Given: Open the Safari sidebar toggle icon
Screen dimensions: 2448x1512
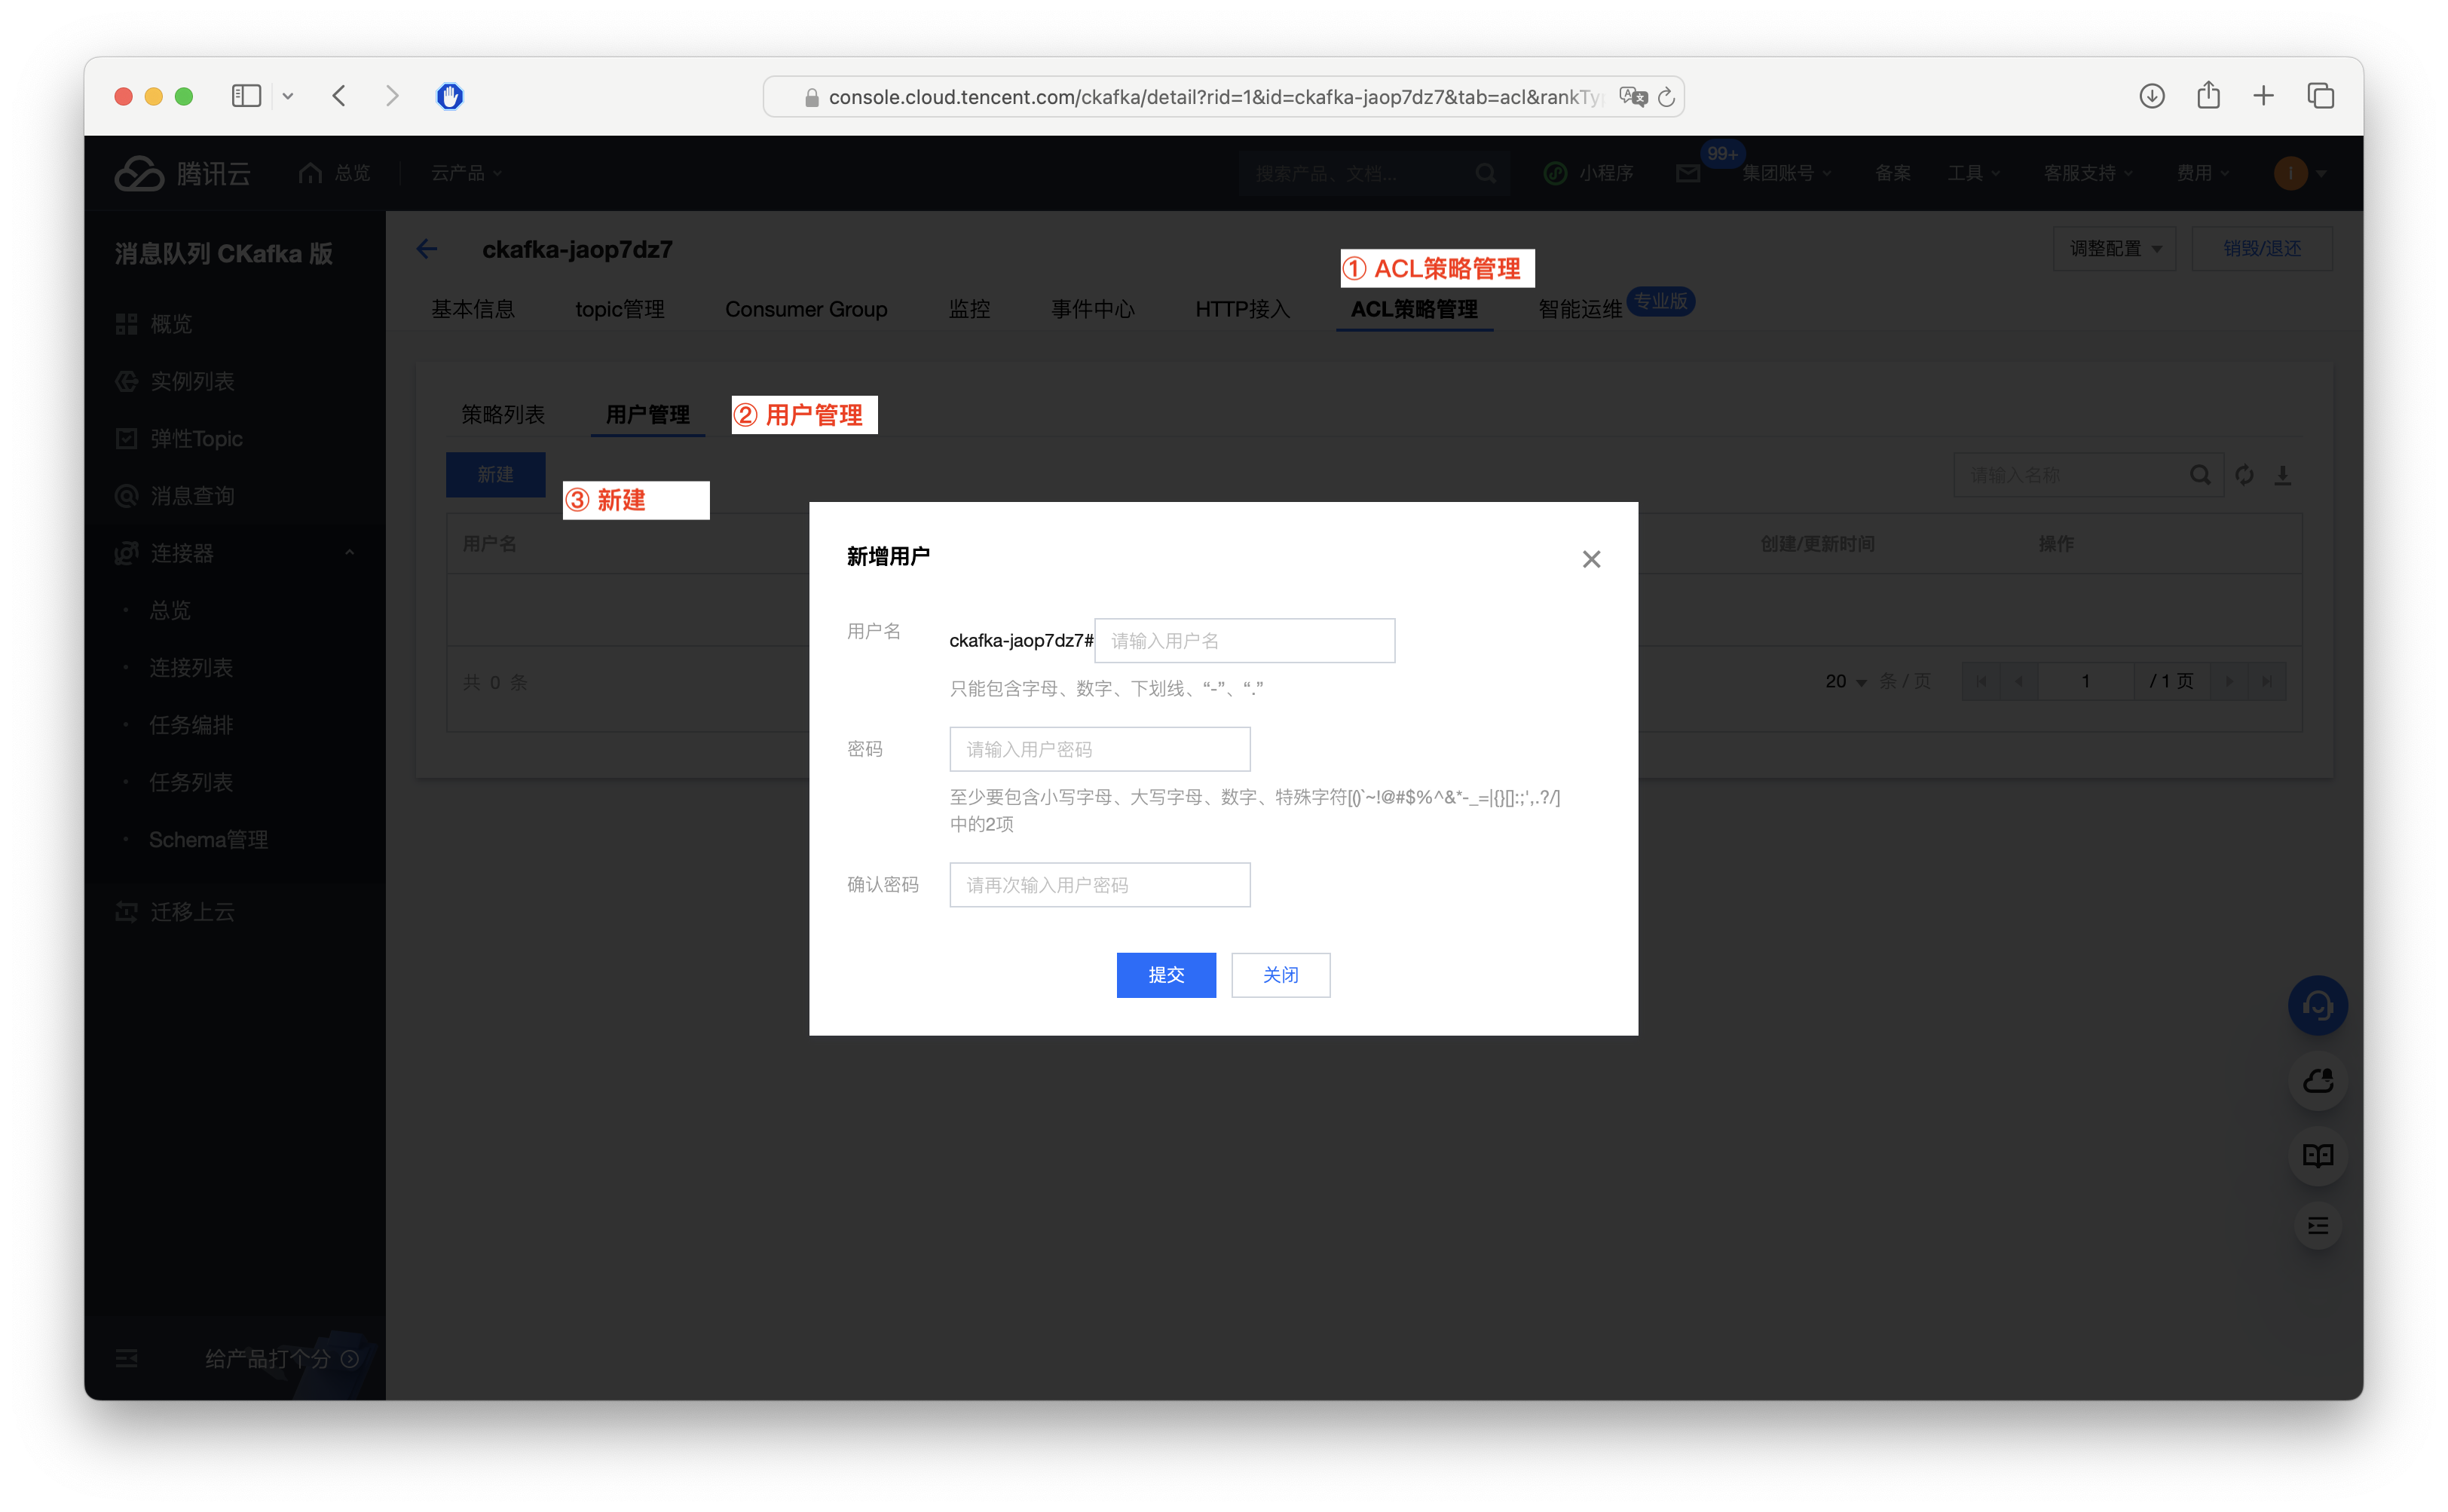Looking at the screenshot, I should coord(246,96).
